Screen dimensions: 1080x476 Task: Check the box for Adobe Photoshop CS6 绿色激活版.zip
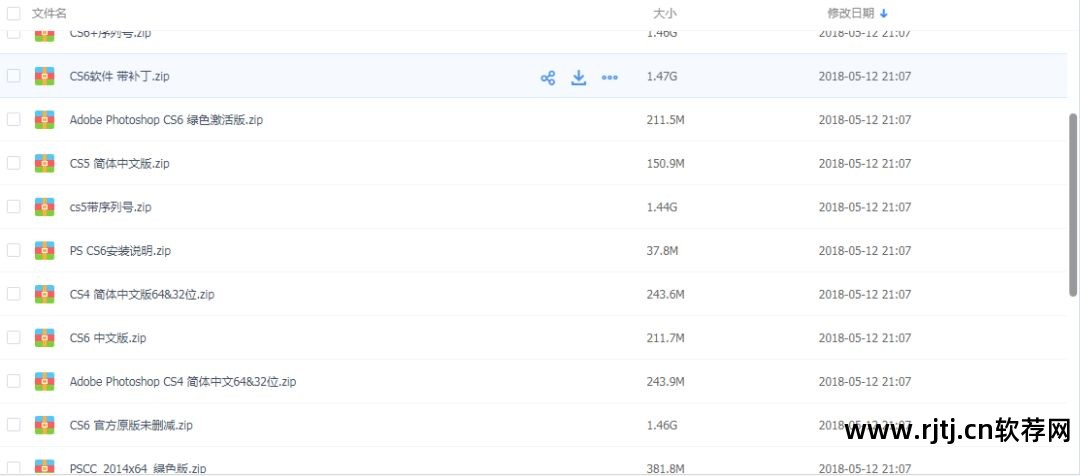tap(14, 120)
